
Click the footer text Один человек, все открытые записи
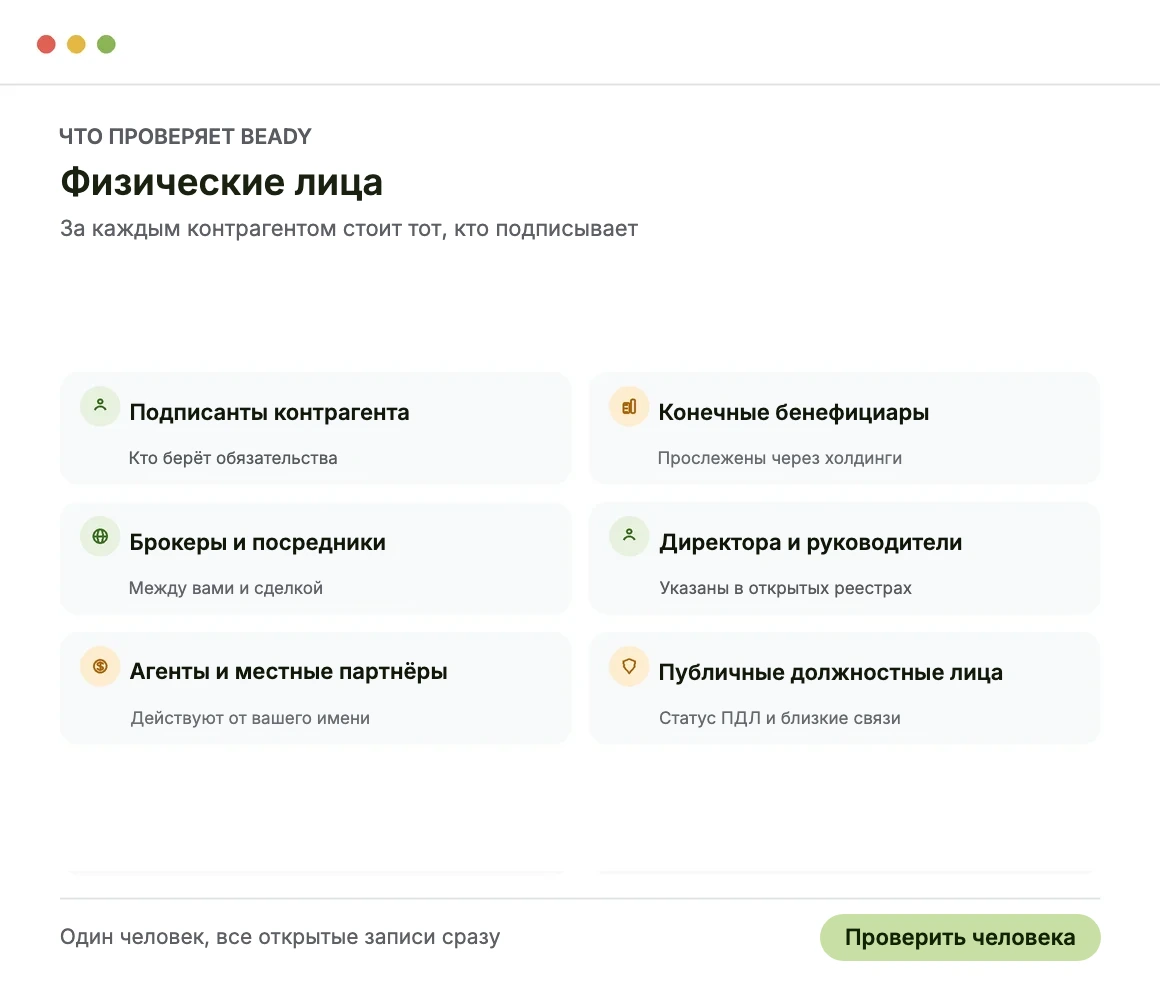(x=280, y=937)
